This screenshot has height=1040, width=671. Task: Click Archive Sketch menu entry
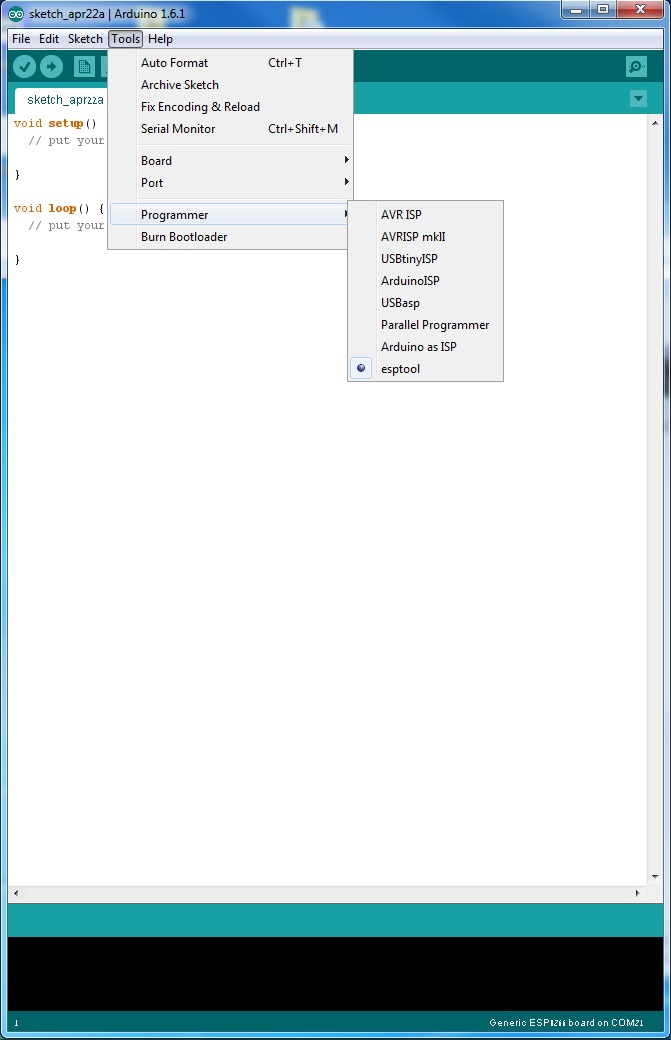click(x=230, y=84)
